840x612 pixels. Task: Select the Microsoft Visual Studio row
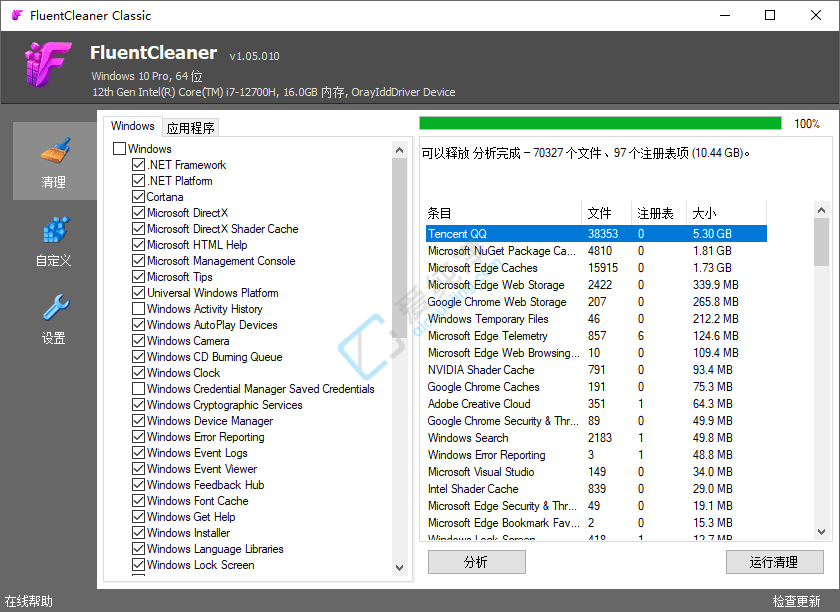coord(596,472)
